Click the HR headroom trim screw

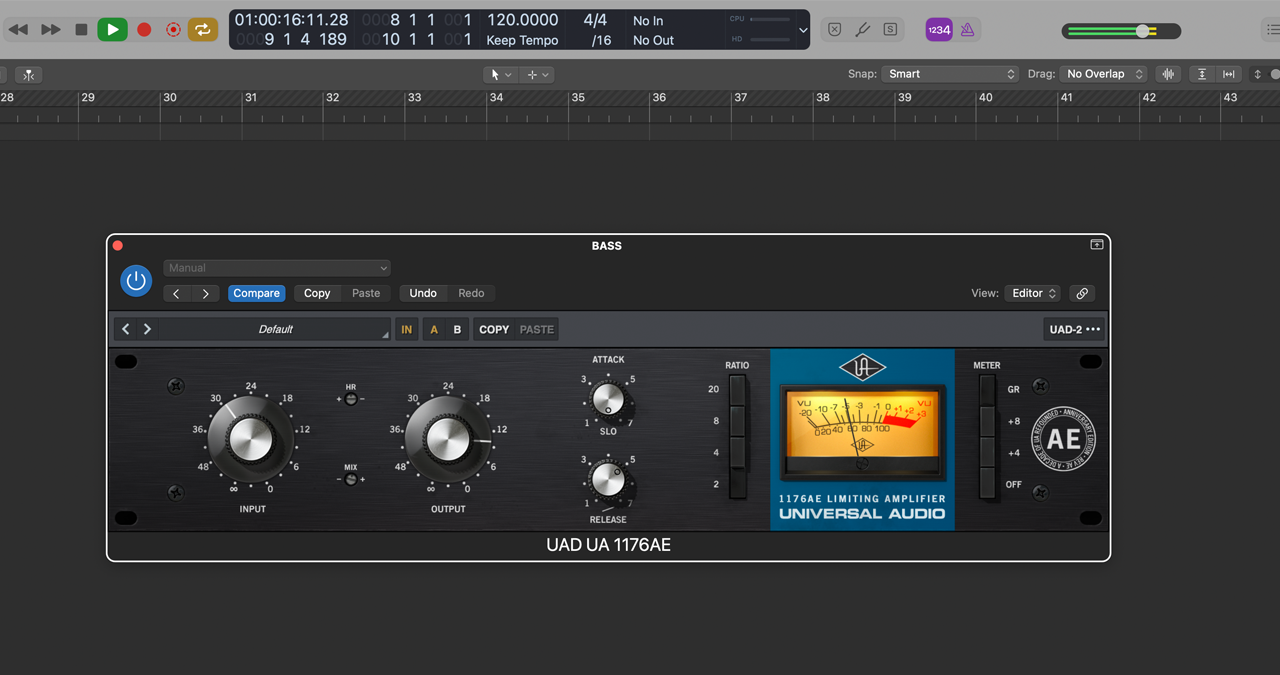point(351,399)
